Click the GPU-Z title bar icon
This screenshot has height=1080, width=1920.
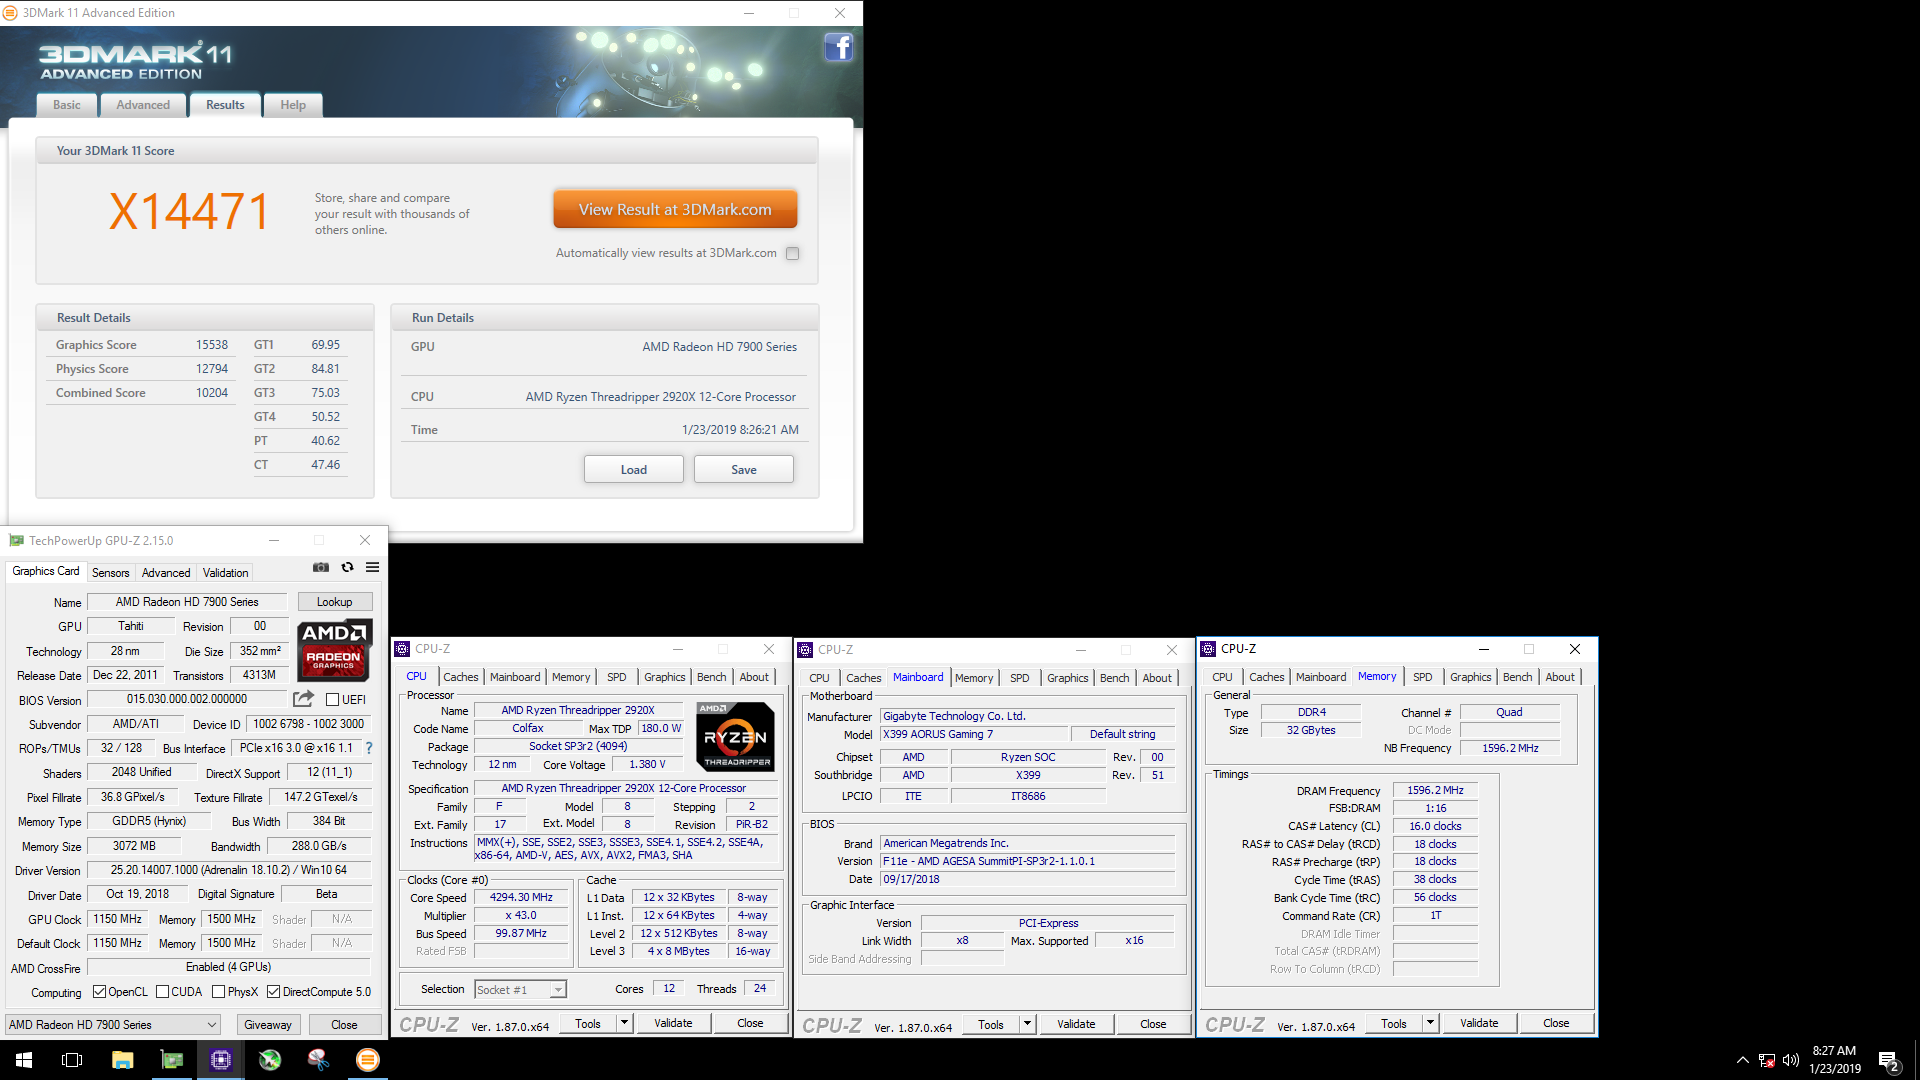click(x=16, y=541)
